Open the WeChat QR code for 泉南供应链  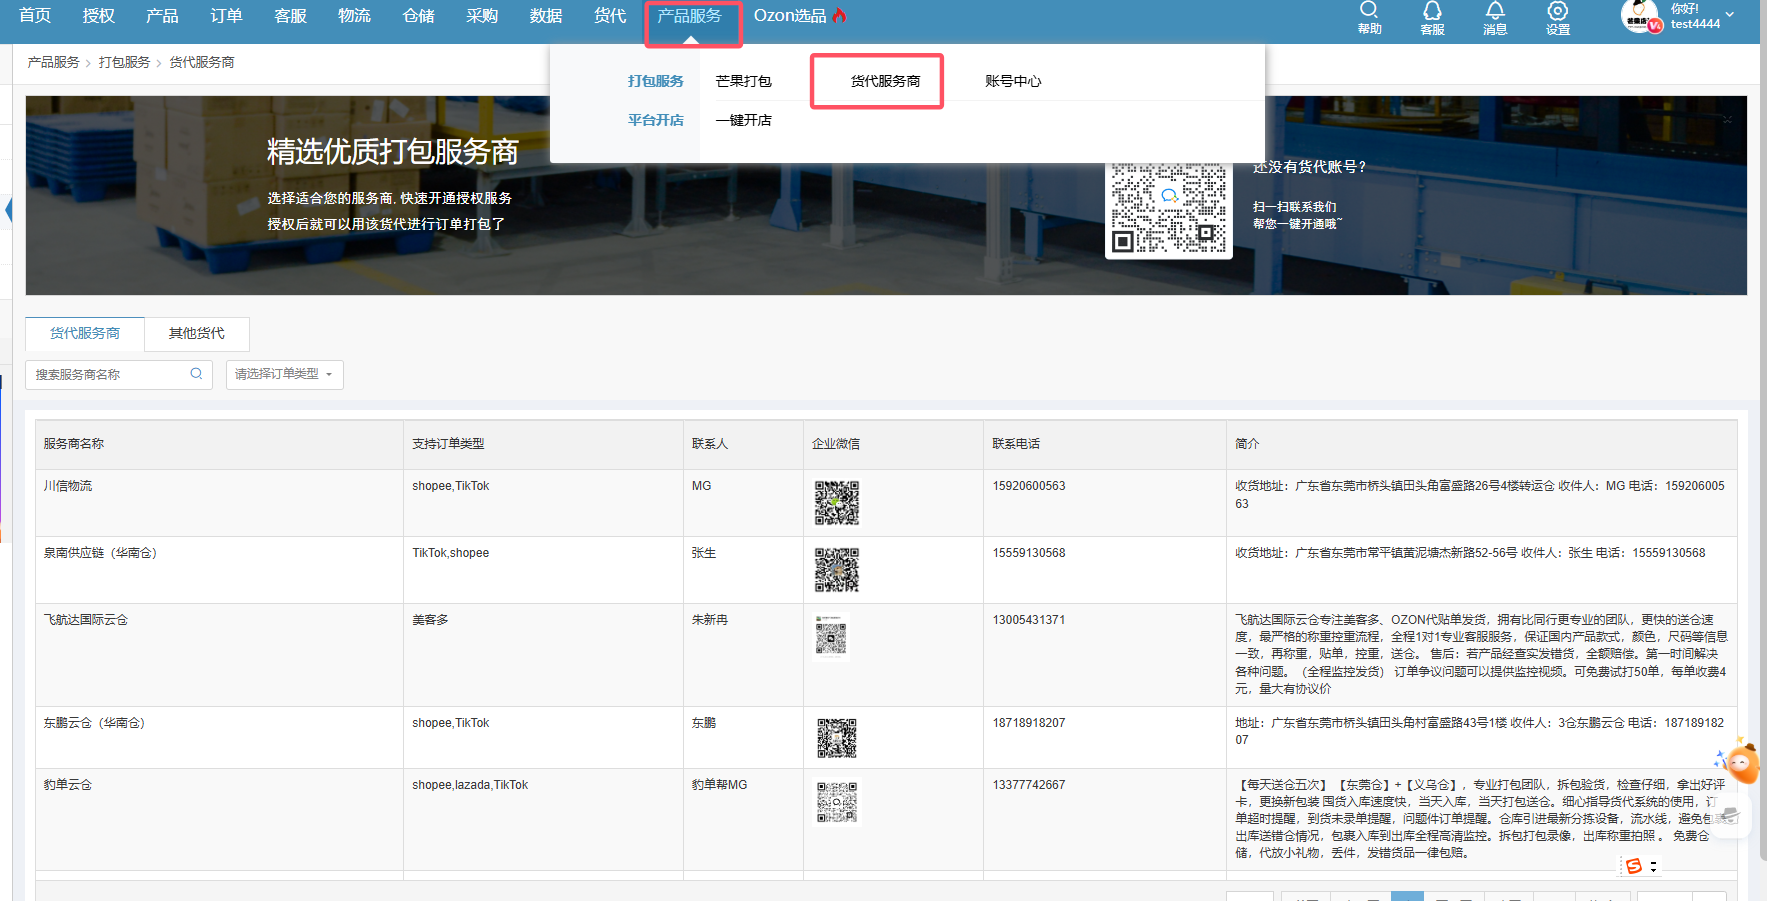point(836,570)
